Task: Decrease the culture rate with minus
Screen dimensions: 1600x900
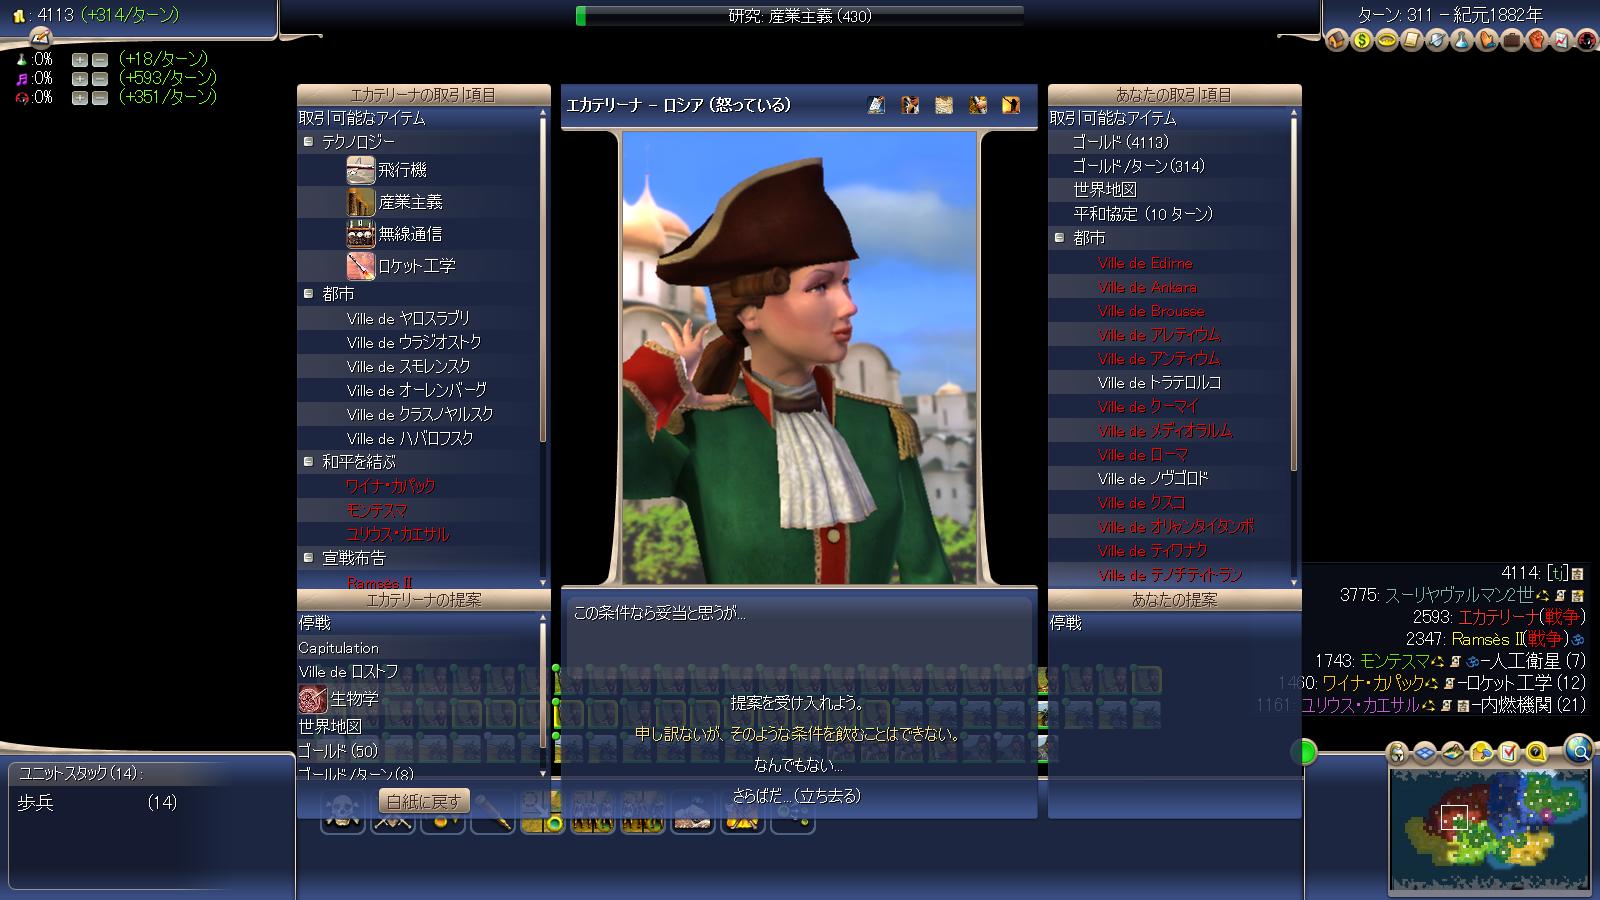Action: [99, 79]
